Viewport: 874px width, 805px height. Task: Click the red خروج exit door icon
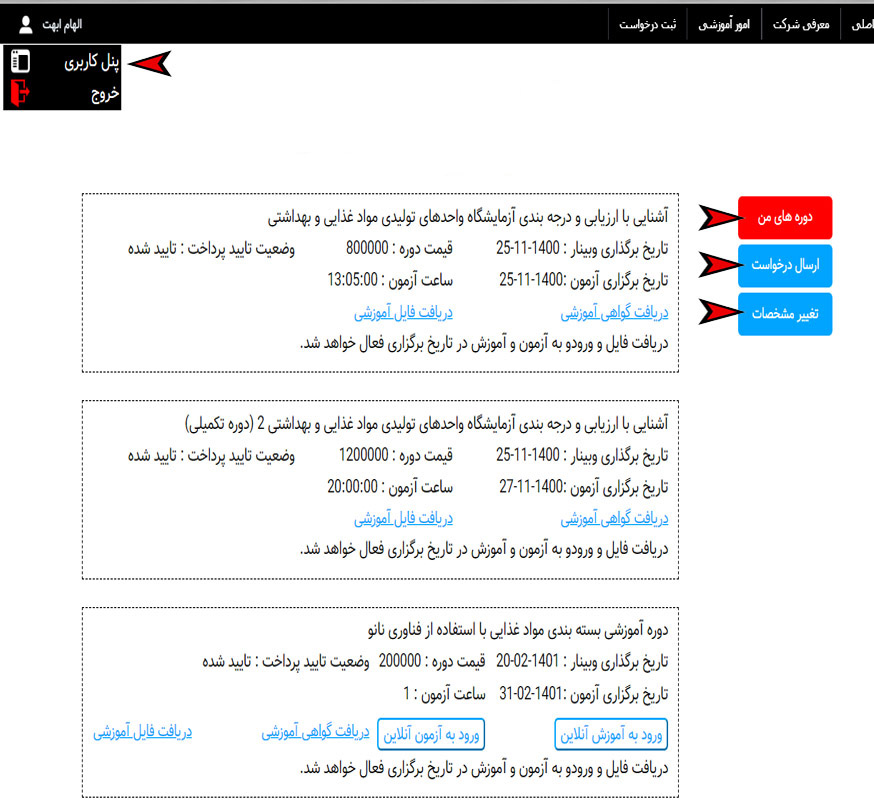pyautogui.click(x=20, y=93)
